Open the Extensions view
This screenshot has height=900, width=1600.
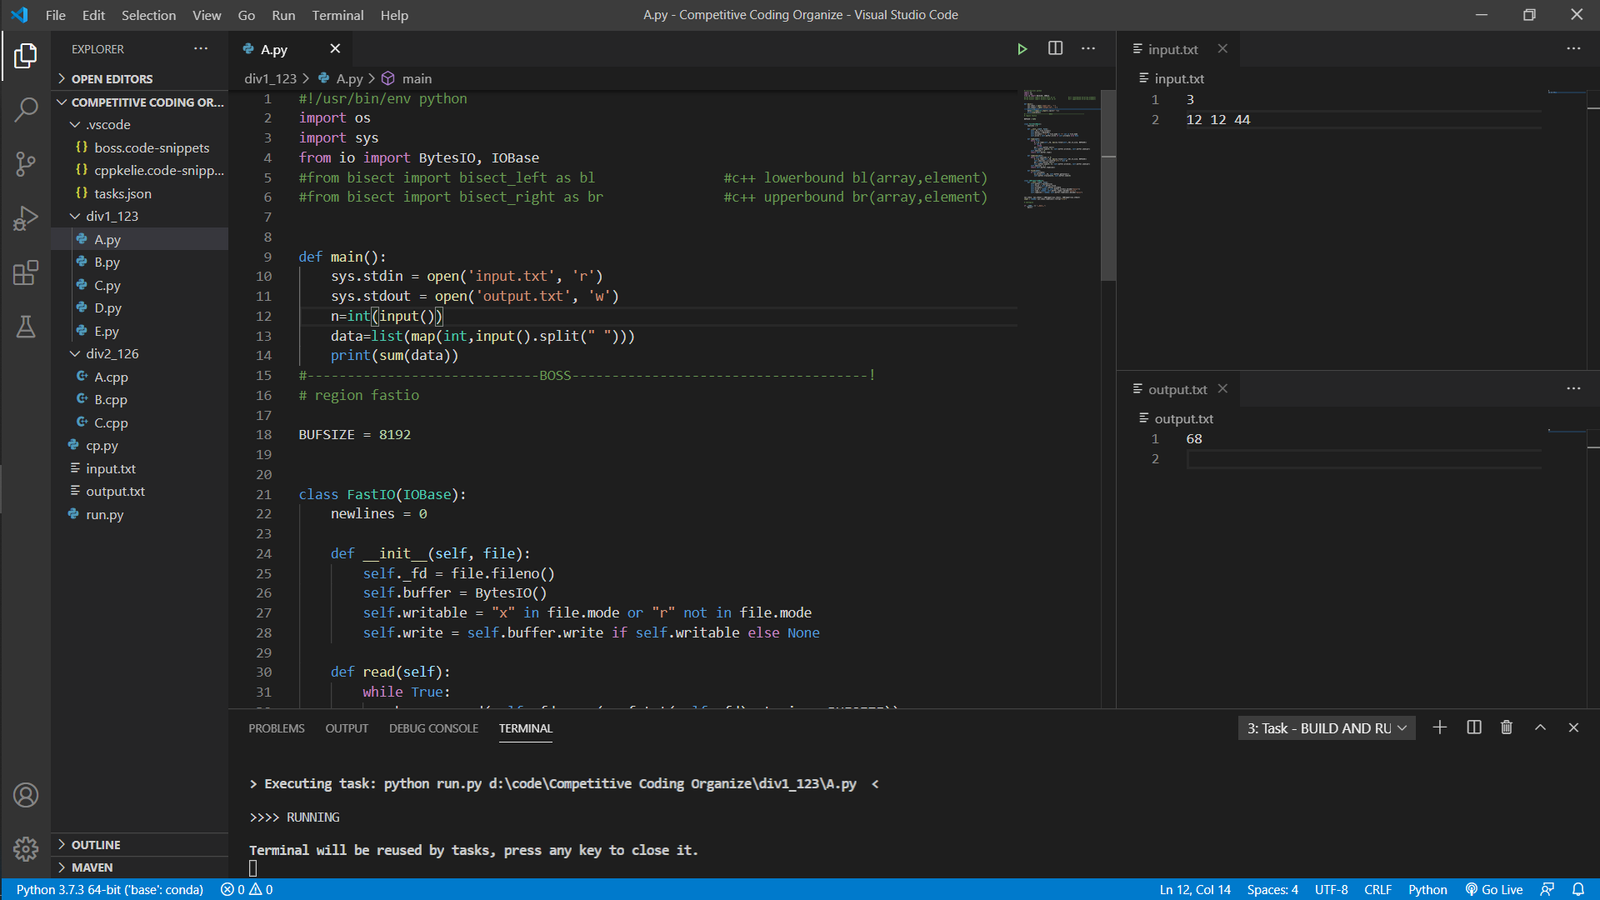pos(26,273)
